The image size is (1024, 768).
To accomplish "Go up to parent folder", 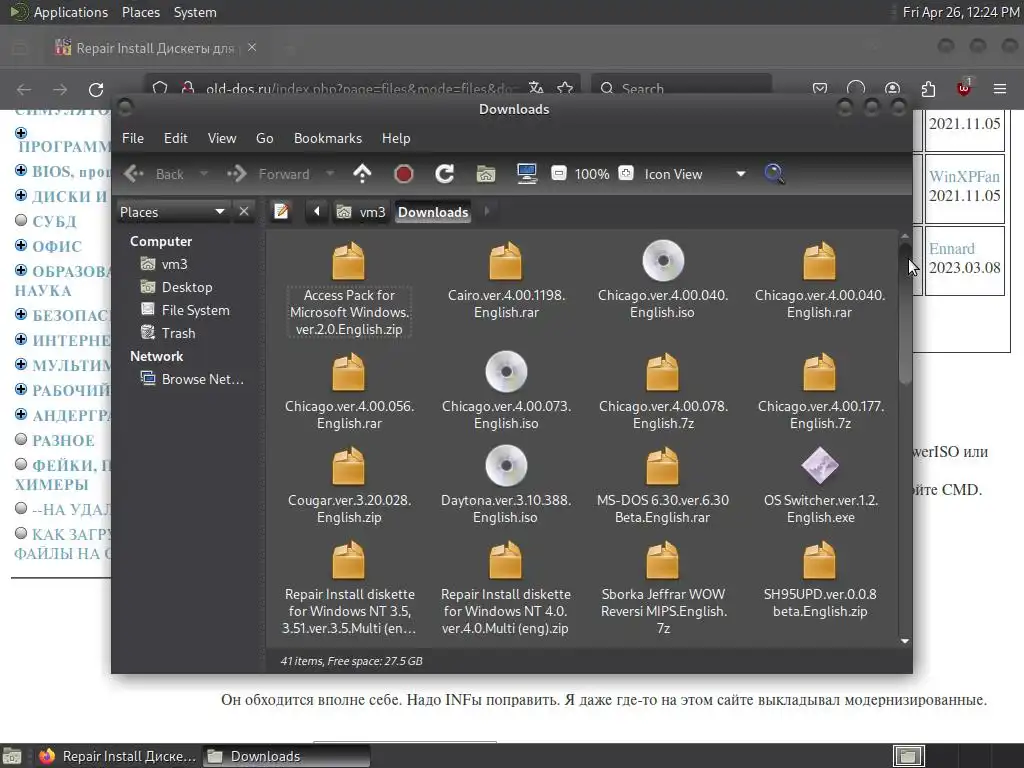I will [362, 174].
